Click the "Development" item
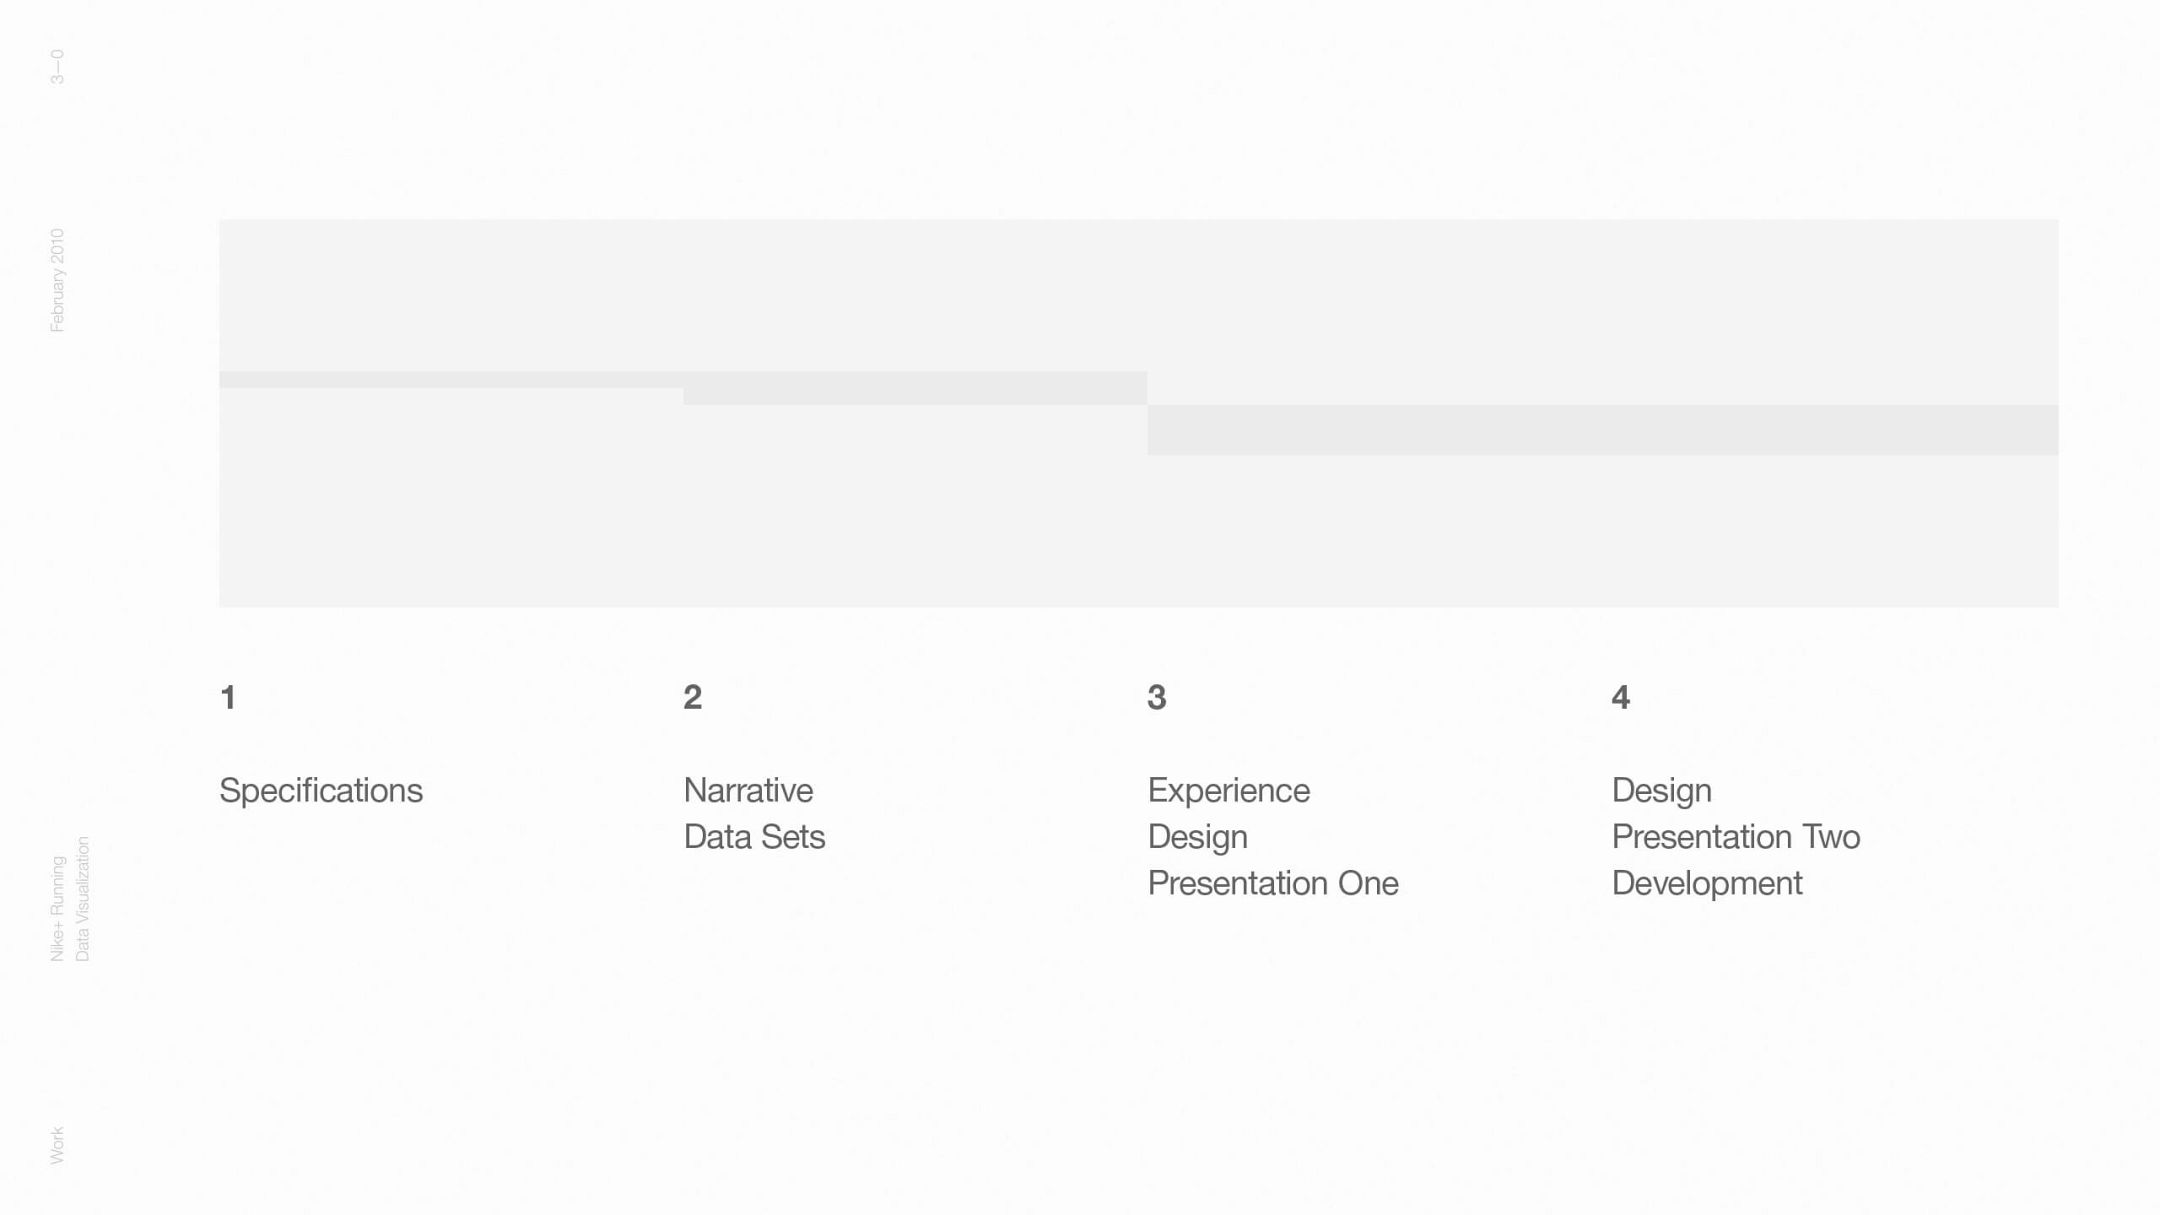The width and height of the screenshot is (2160, 1215). pyautogui.click(x=1706, y=884)
